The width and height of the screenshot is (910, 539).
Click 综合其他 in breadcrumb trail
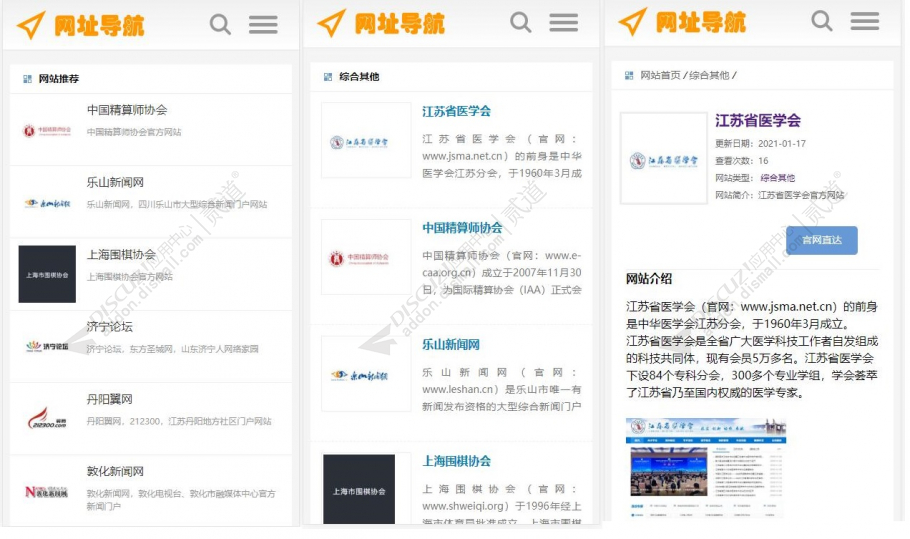click(x=709, y=75)
